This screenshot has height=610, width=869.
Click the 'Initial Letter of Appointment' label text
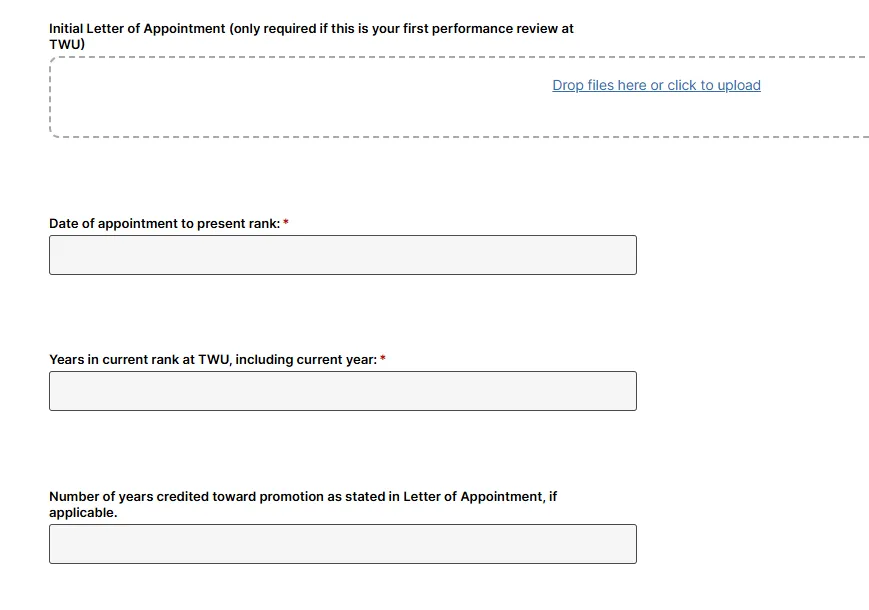[138, 29]
